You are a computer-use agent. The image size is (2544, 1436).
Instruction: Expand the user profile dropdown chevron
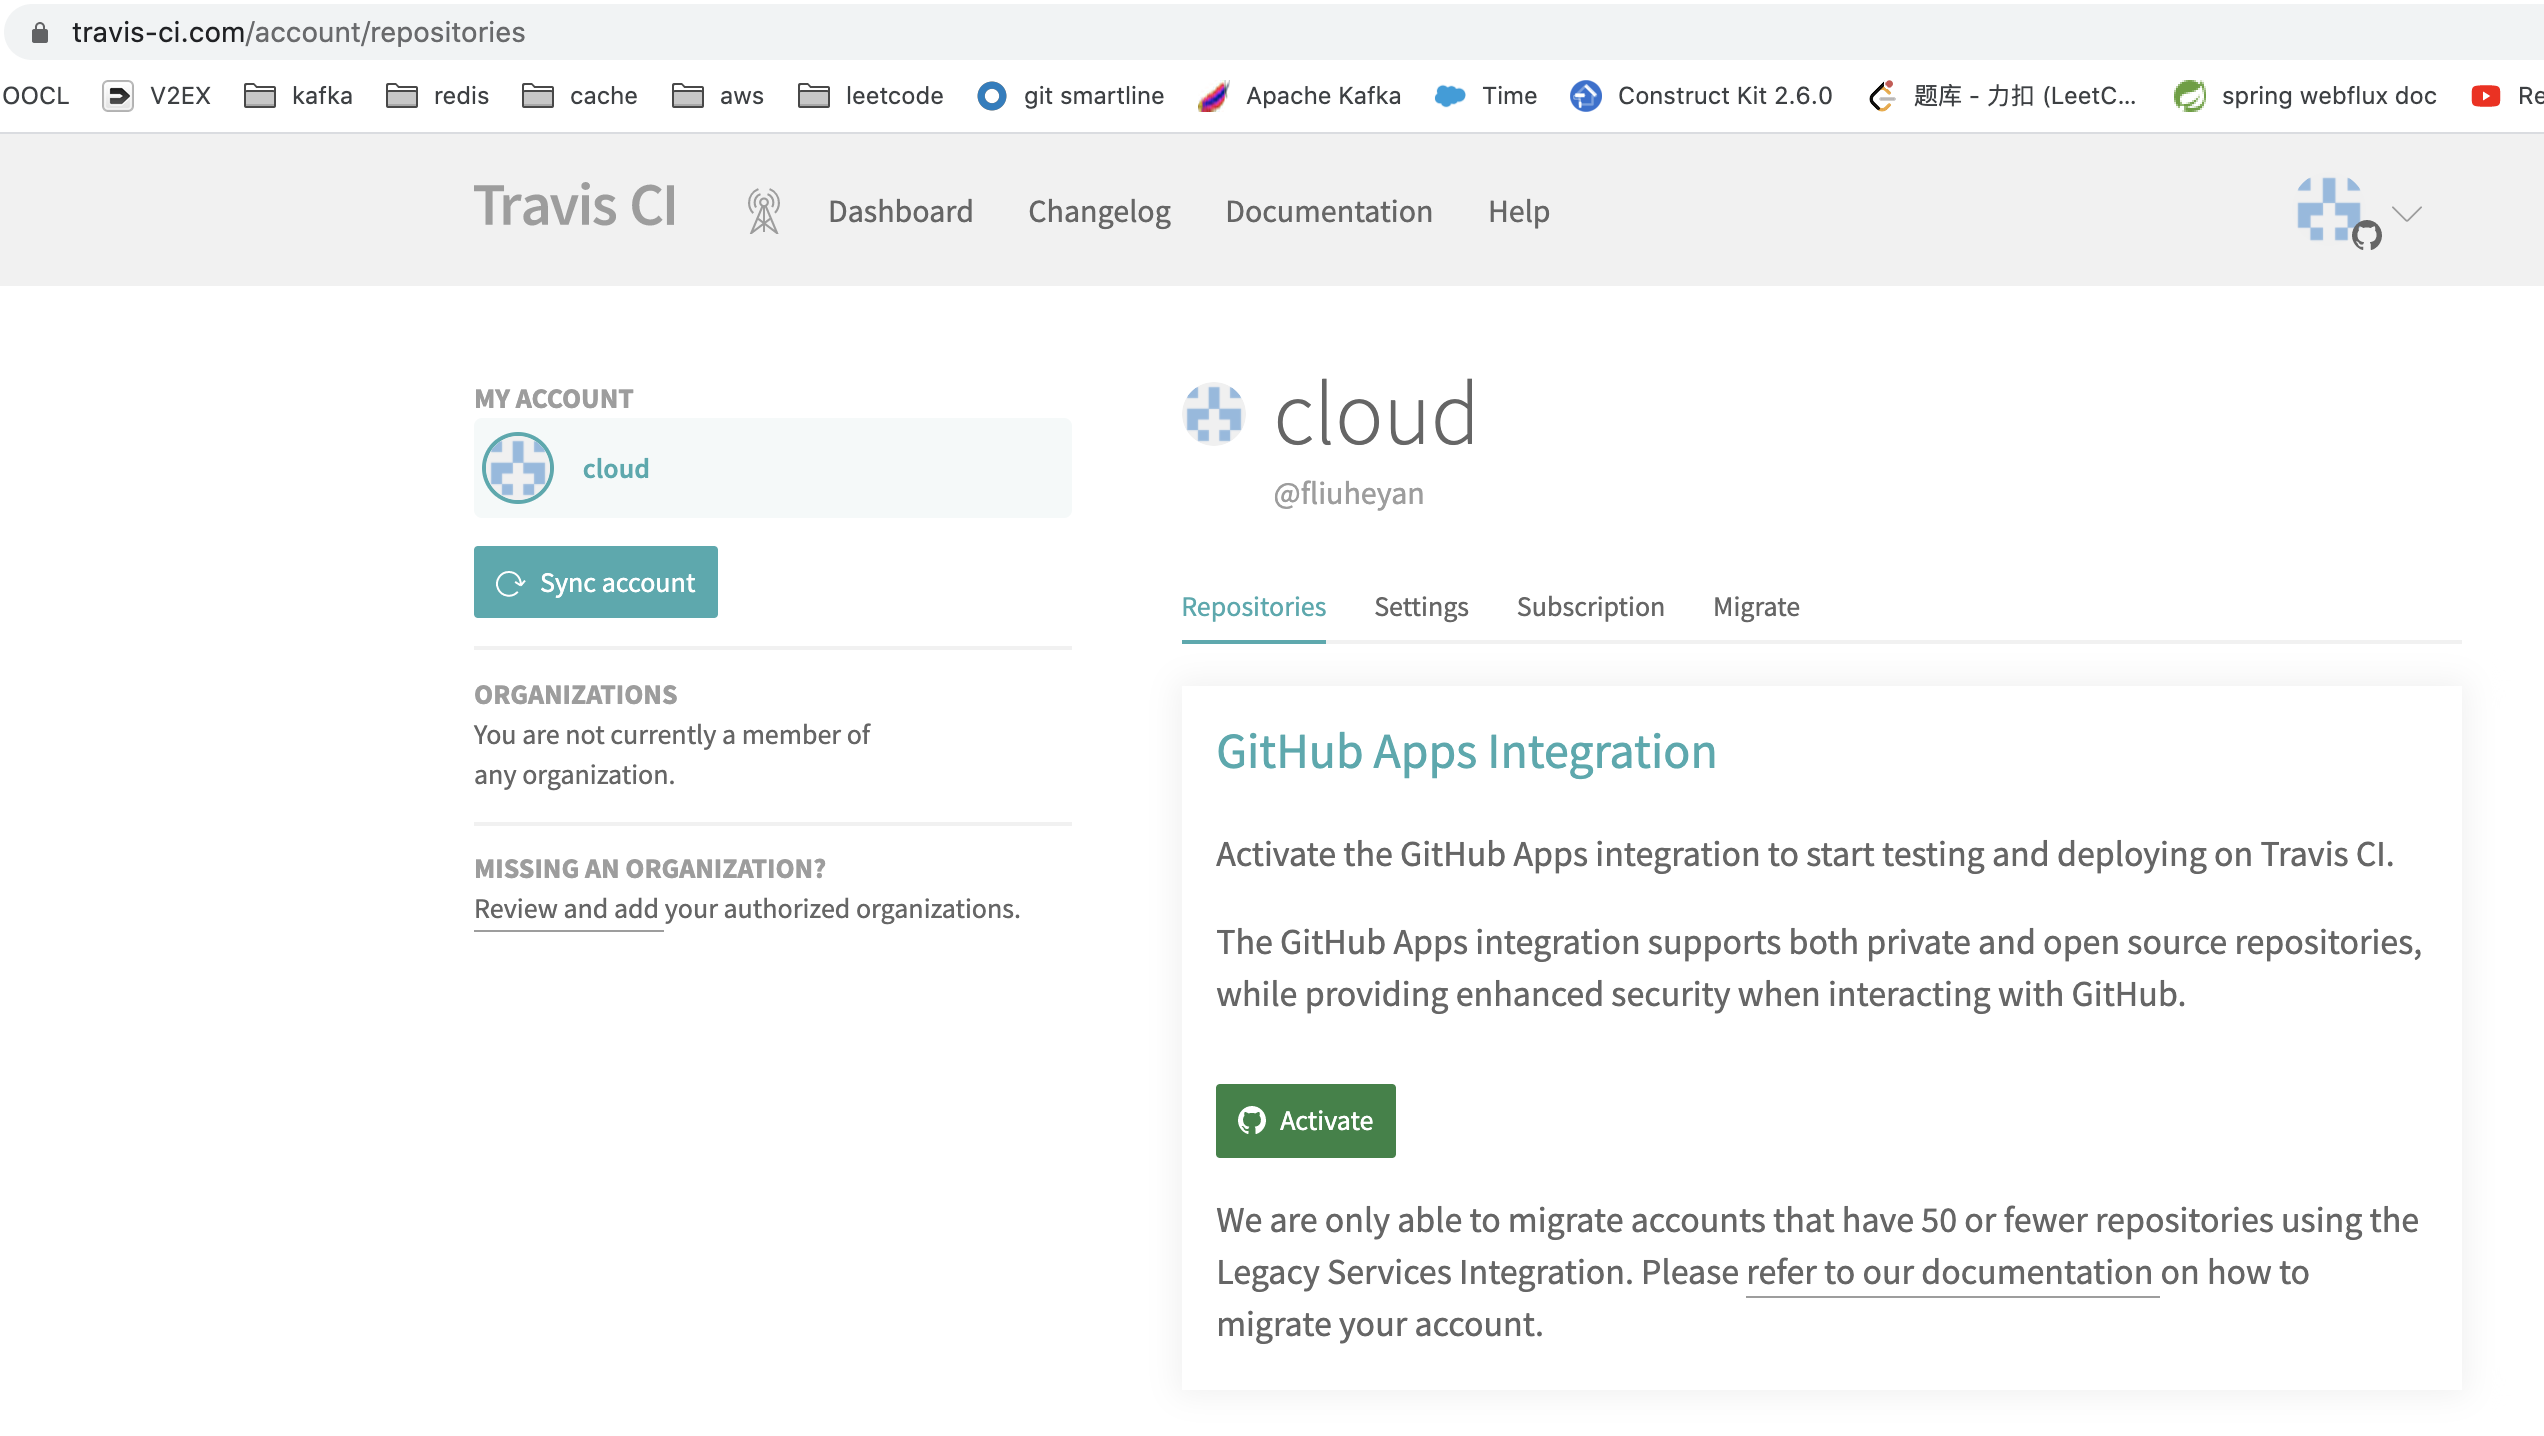[2406, 213]
